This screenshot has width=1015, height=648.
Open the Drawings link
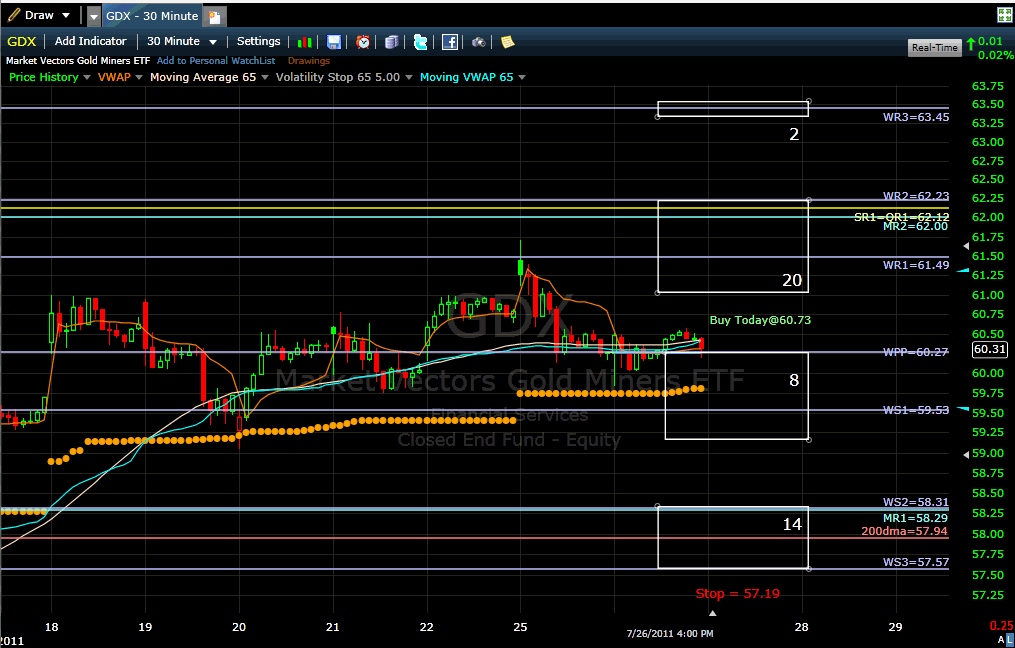coord(309,61)
